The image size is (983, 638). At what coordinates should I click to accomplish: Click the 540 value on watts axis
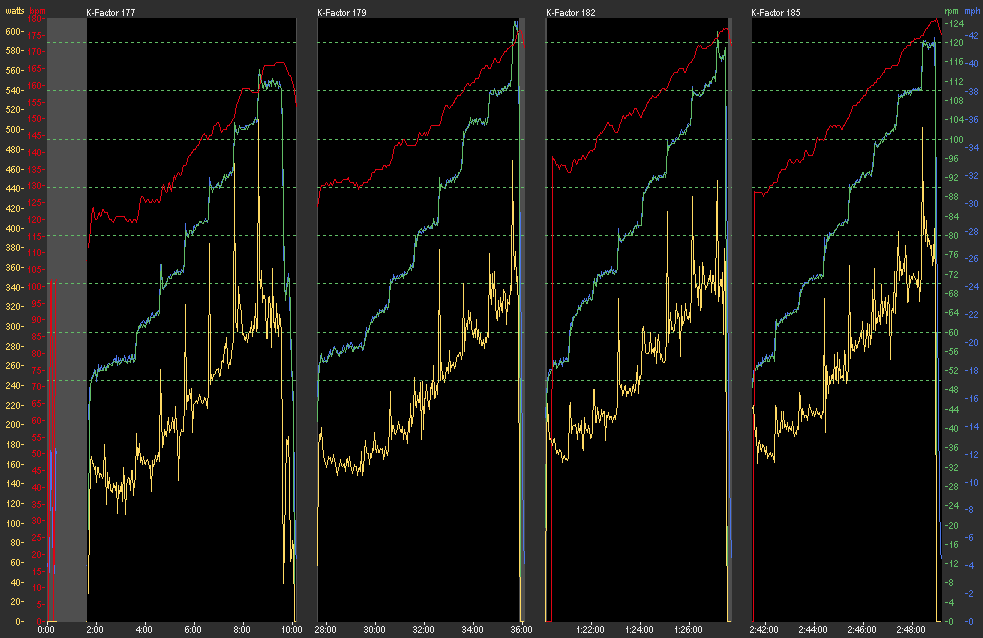tap(13, 90)
